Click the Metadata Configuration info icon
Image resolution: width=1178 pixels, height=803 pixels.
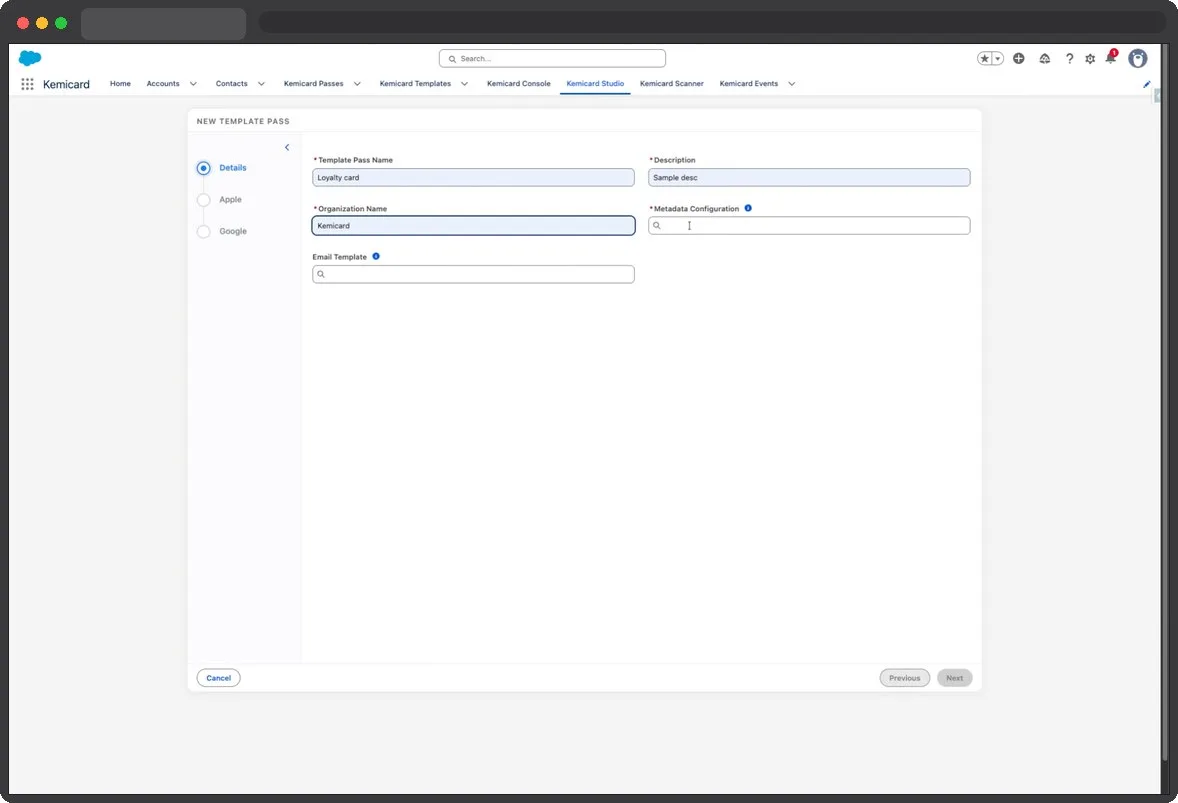[748, 208]
